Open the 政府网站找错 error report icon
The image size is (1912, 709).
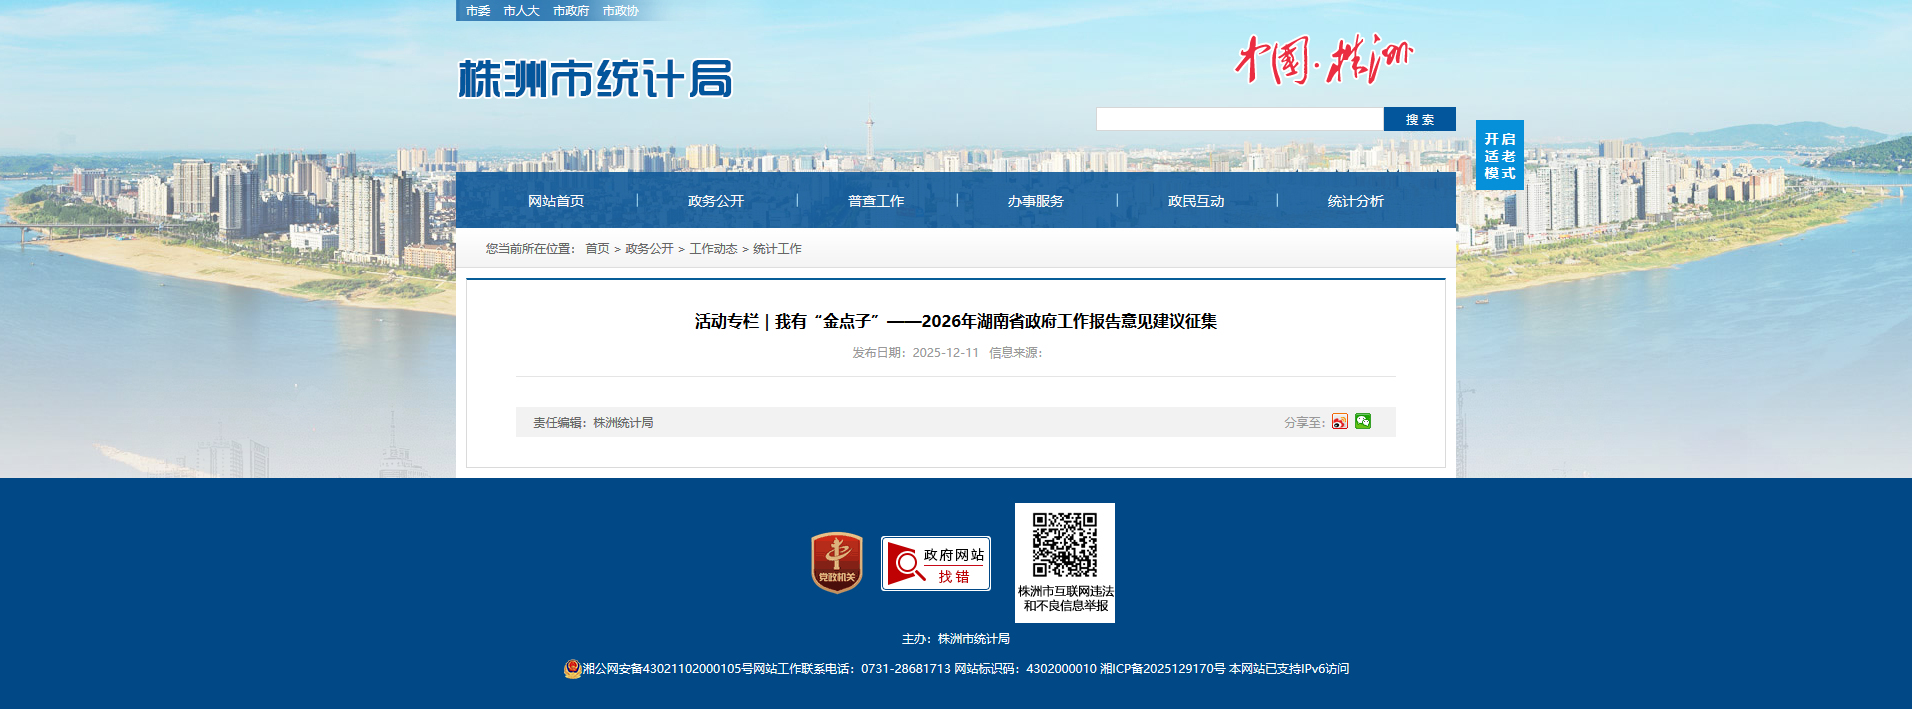tap(935, 564)
